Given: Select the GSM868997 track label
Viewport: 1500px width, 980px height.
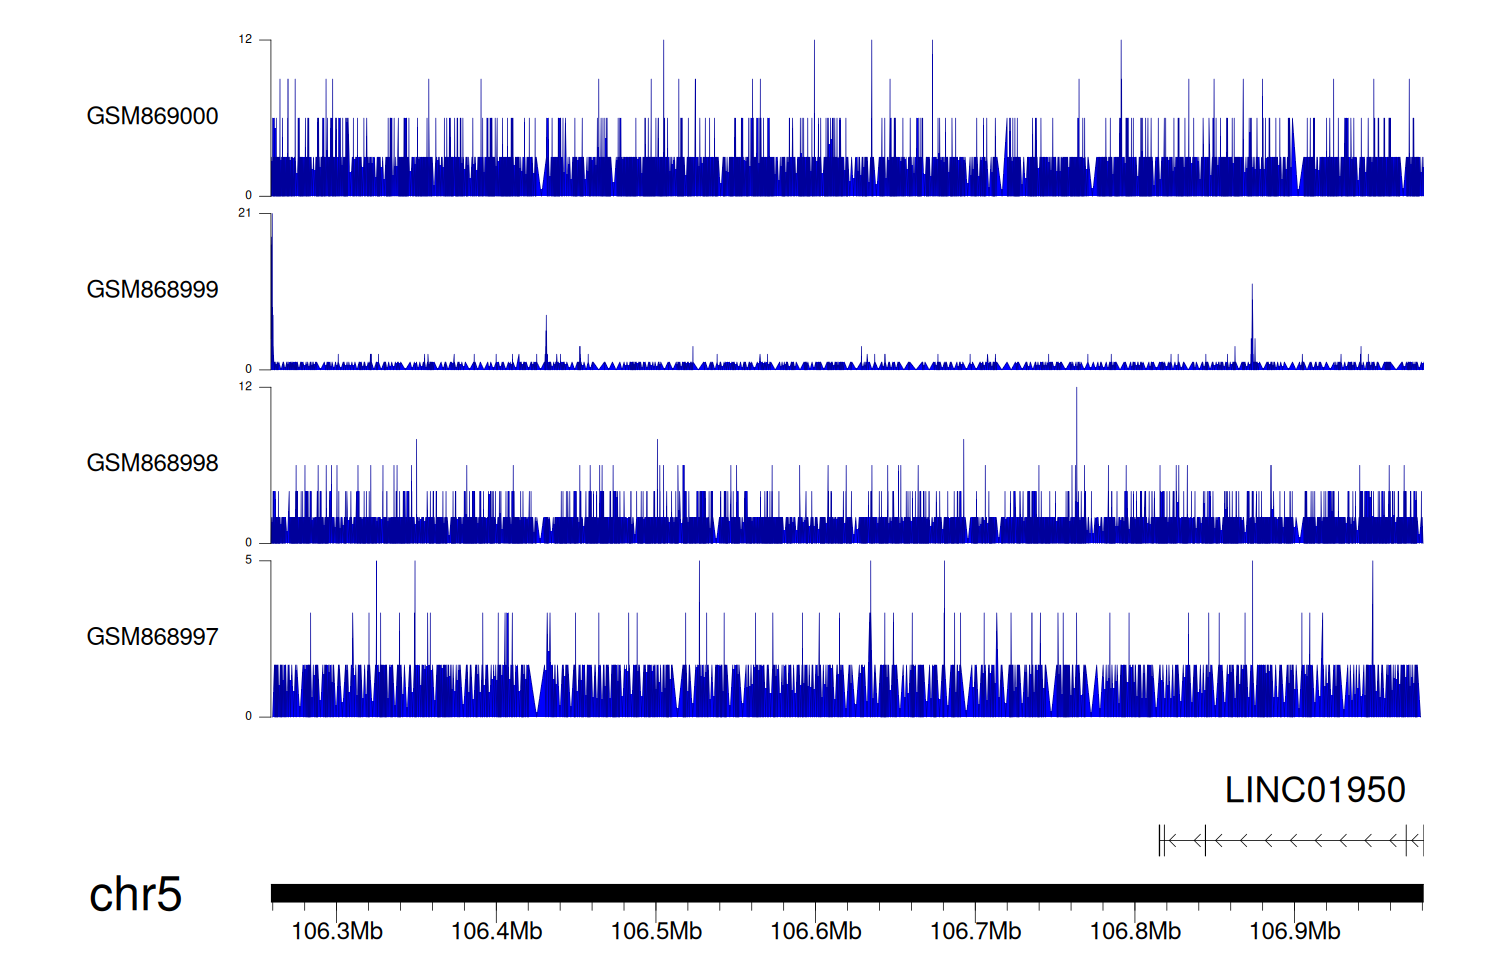Looking at the screenshot, I should [x=152, y=637].
